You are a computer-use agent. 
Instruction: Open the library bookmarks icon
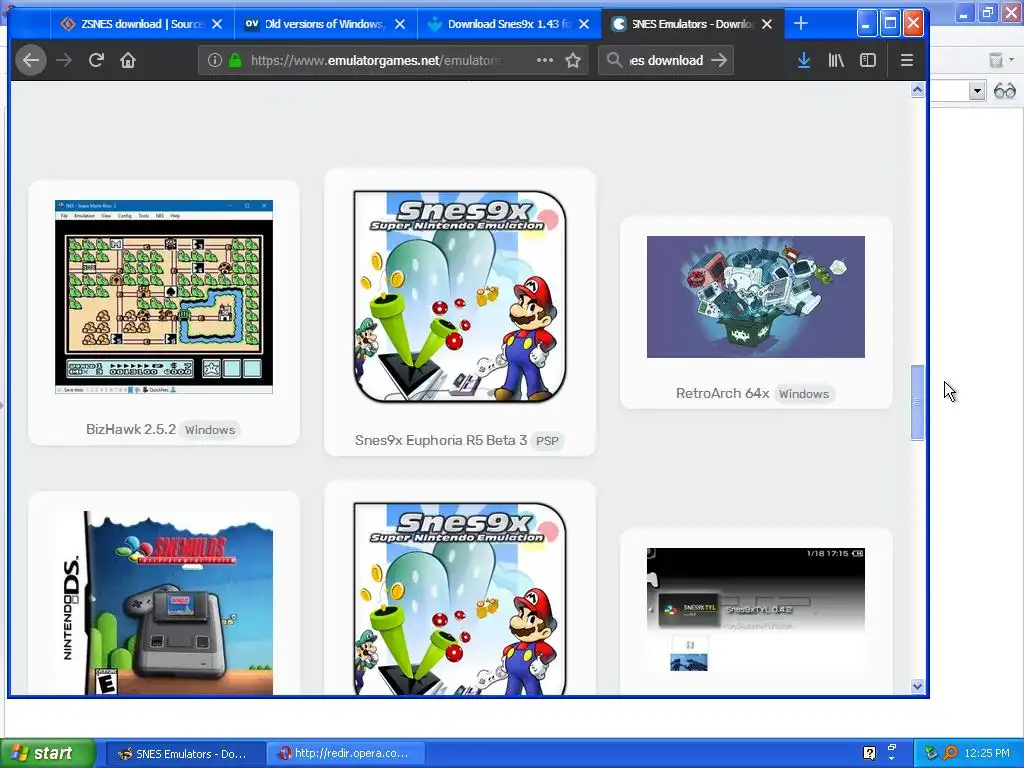tap(836, 61)
